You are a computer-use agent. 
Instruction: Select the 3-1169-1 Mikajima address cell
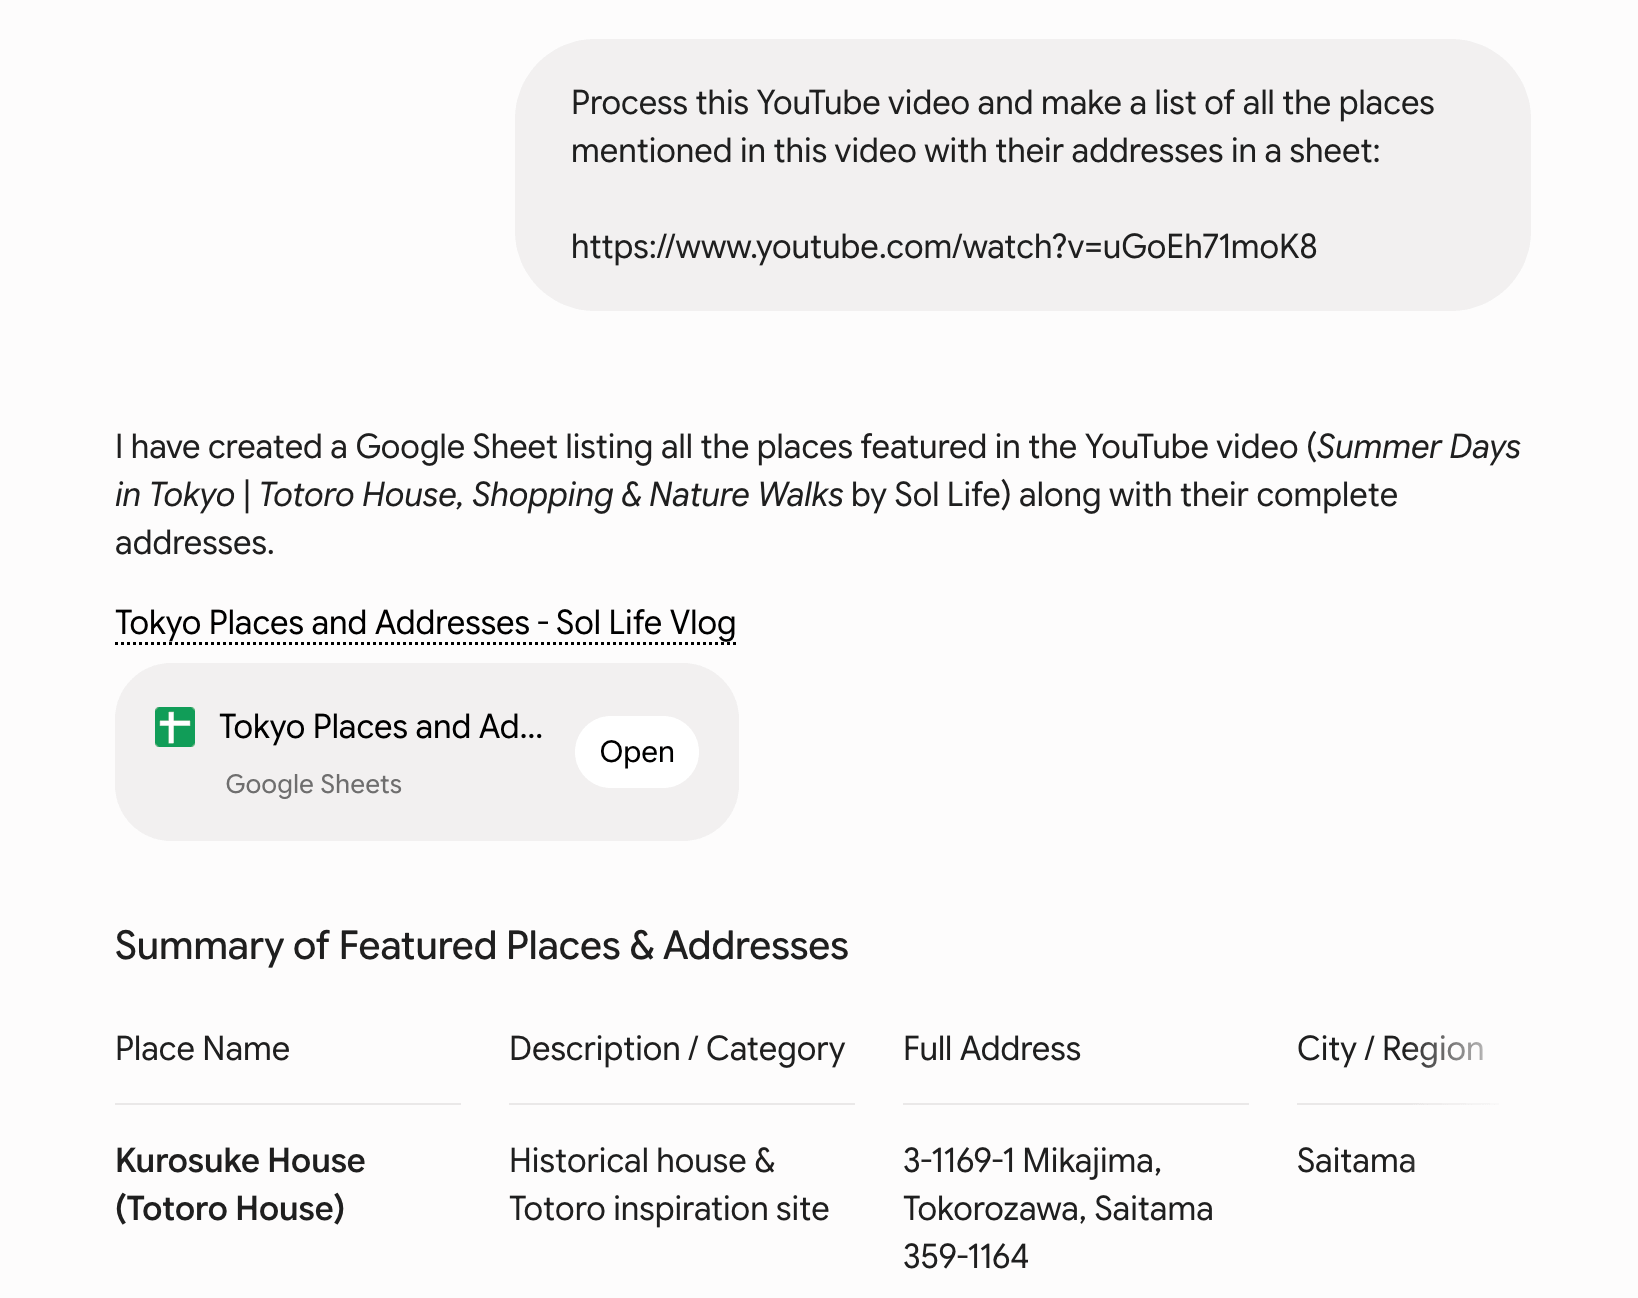1058,1208
